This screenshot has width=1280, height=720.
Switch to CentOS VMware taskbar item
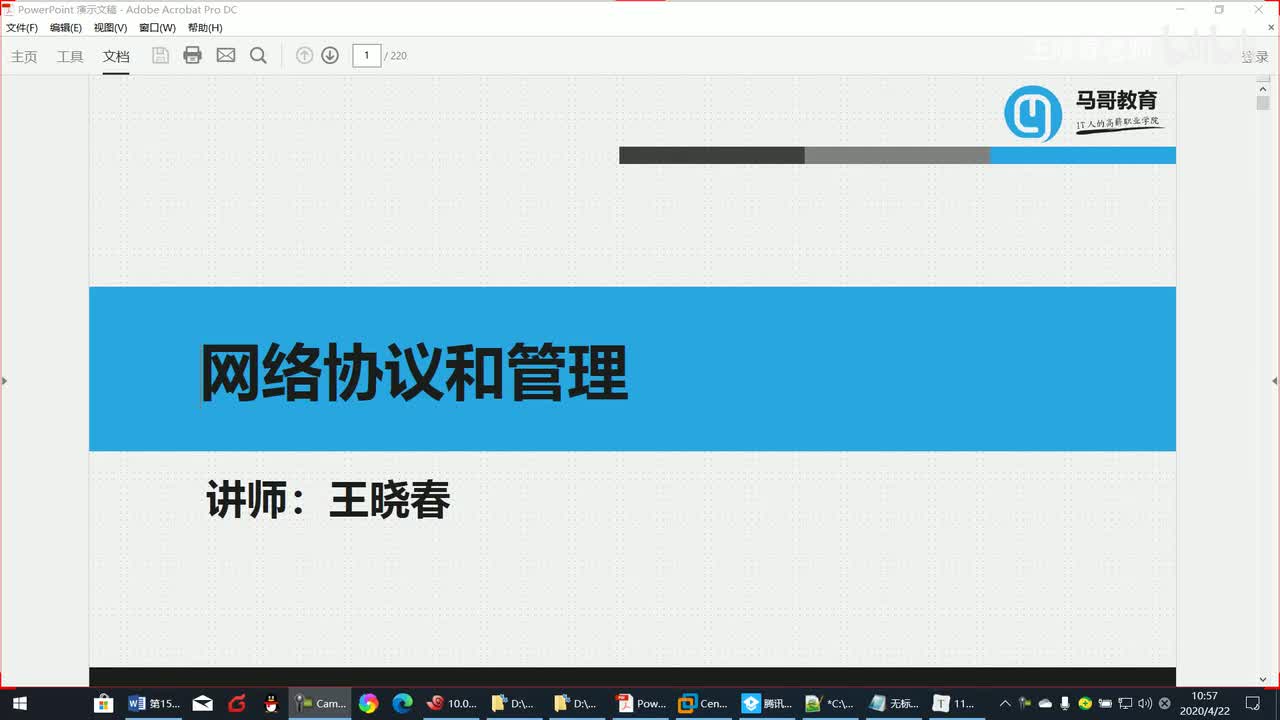702,703
